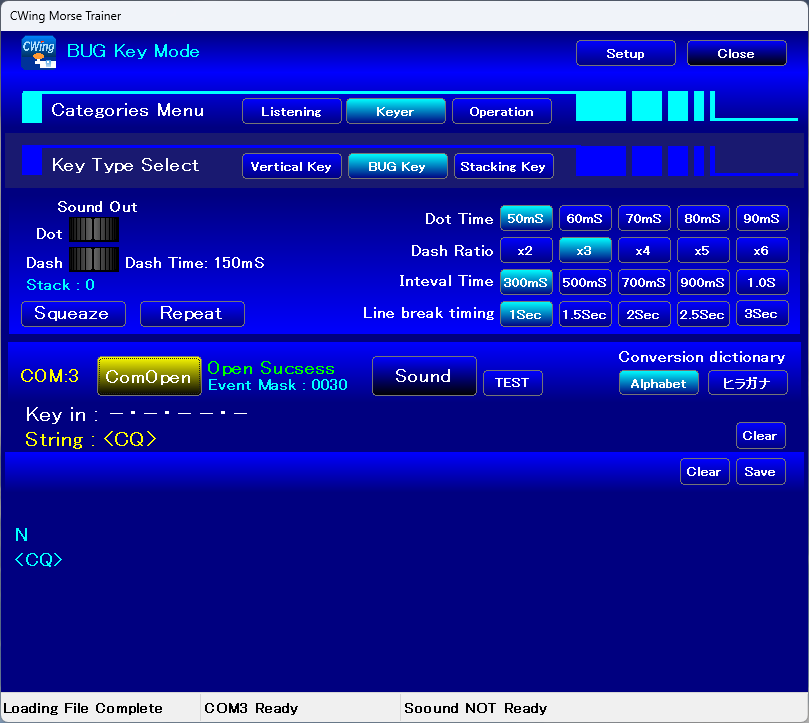Image resolution: width=809 pixels, height=723 pixels.
Task: Set Dot Time to 70mS
Action: pyautogui.click(x=643, y=219)
